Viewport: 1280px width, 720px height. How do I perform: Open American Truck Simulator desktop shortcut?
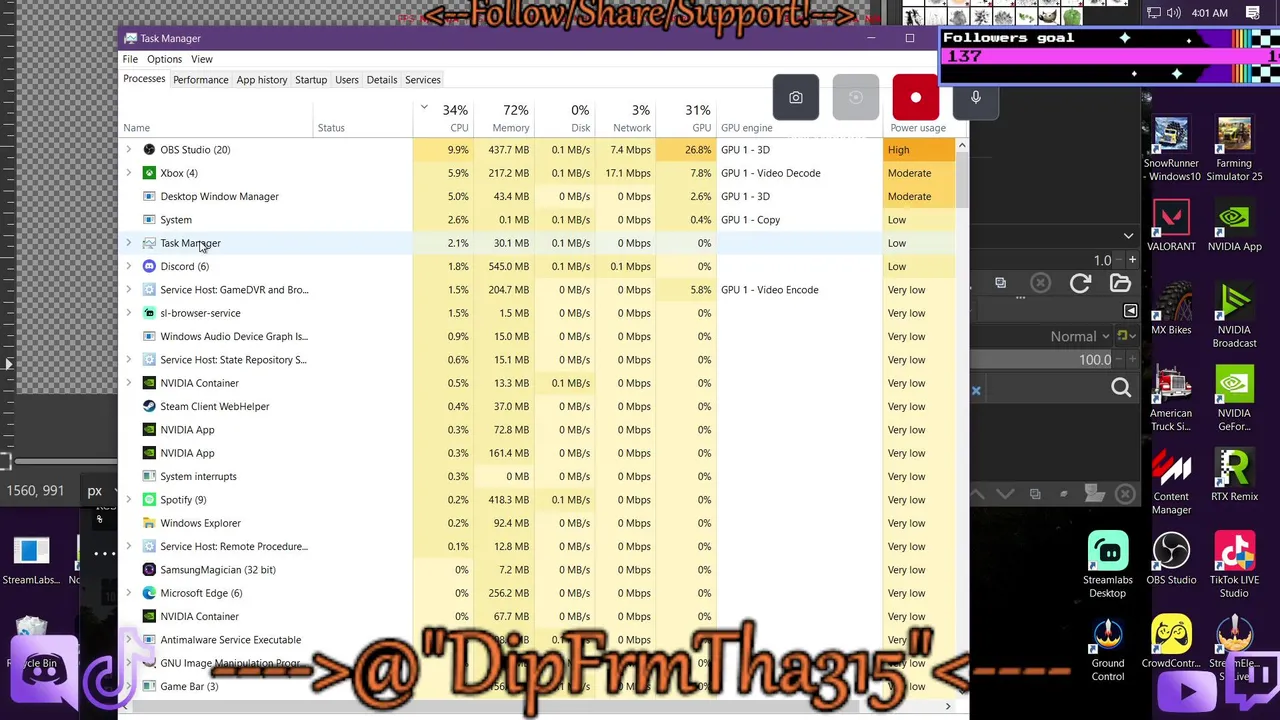(x=1171, y=399)
